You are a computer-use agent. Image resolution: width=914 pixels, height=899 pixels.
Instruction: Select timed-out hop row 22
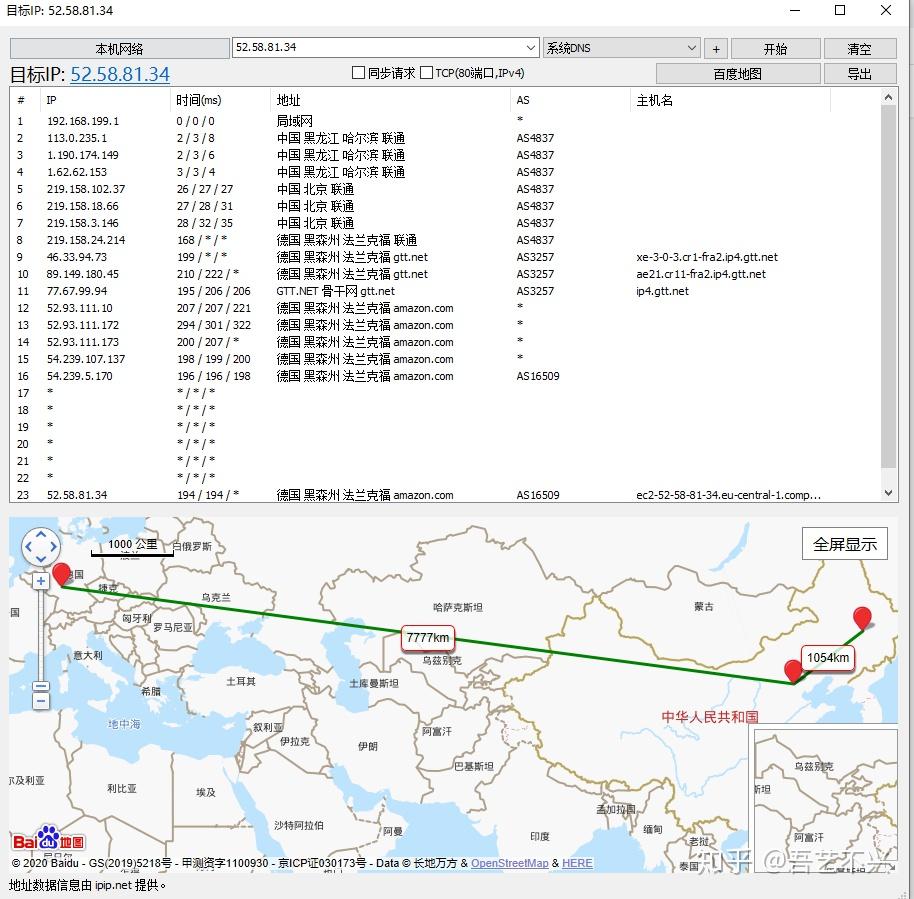tap(445, 478)
